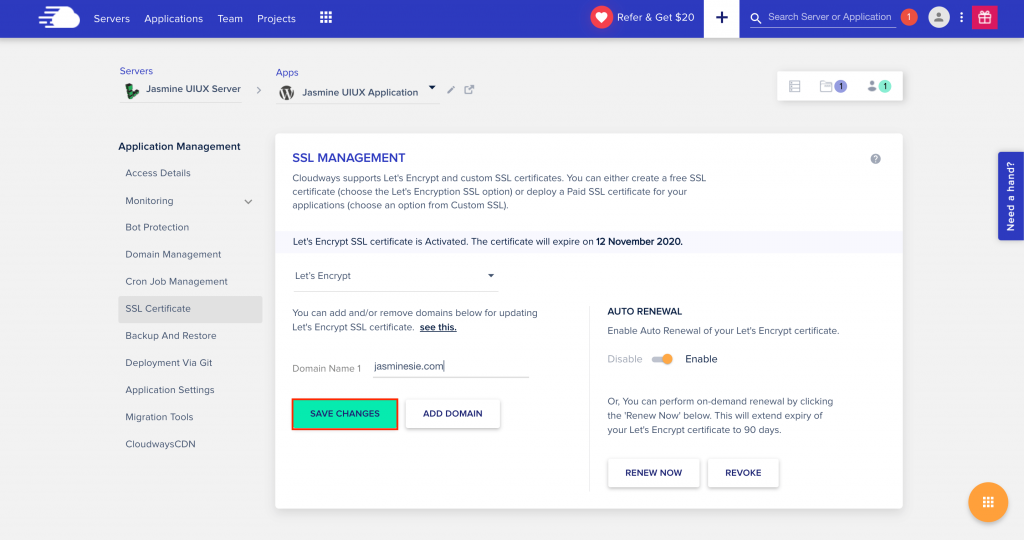Screen dimensions: 1024x540
Task: Click the '12 November 2020.' expiry date
Action: [639, 242]
